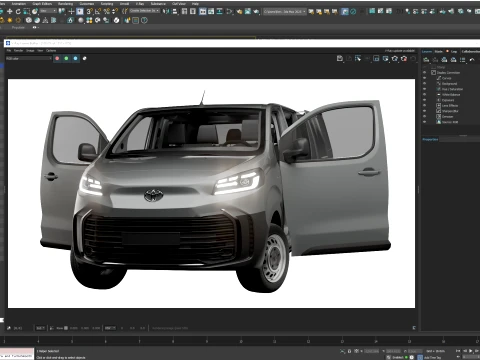This screenshot has width=480, height=360.
Task: Open the V-Ray menu
Action: click(x=140, y=4)
